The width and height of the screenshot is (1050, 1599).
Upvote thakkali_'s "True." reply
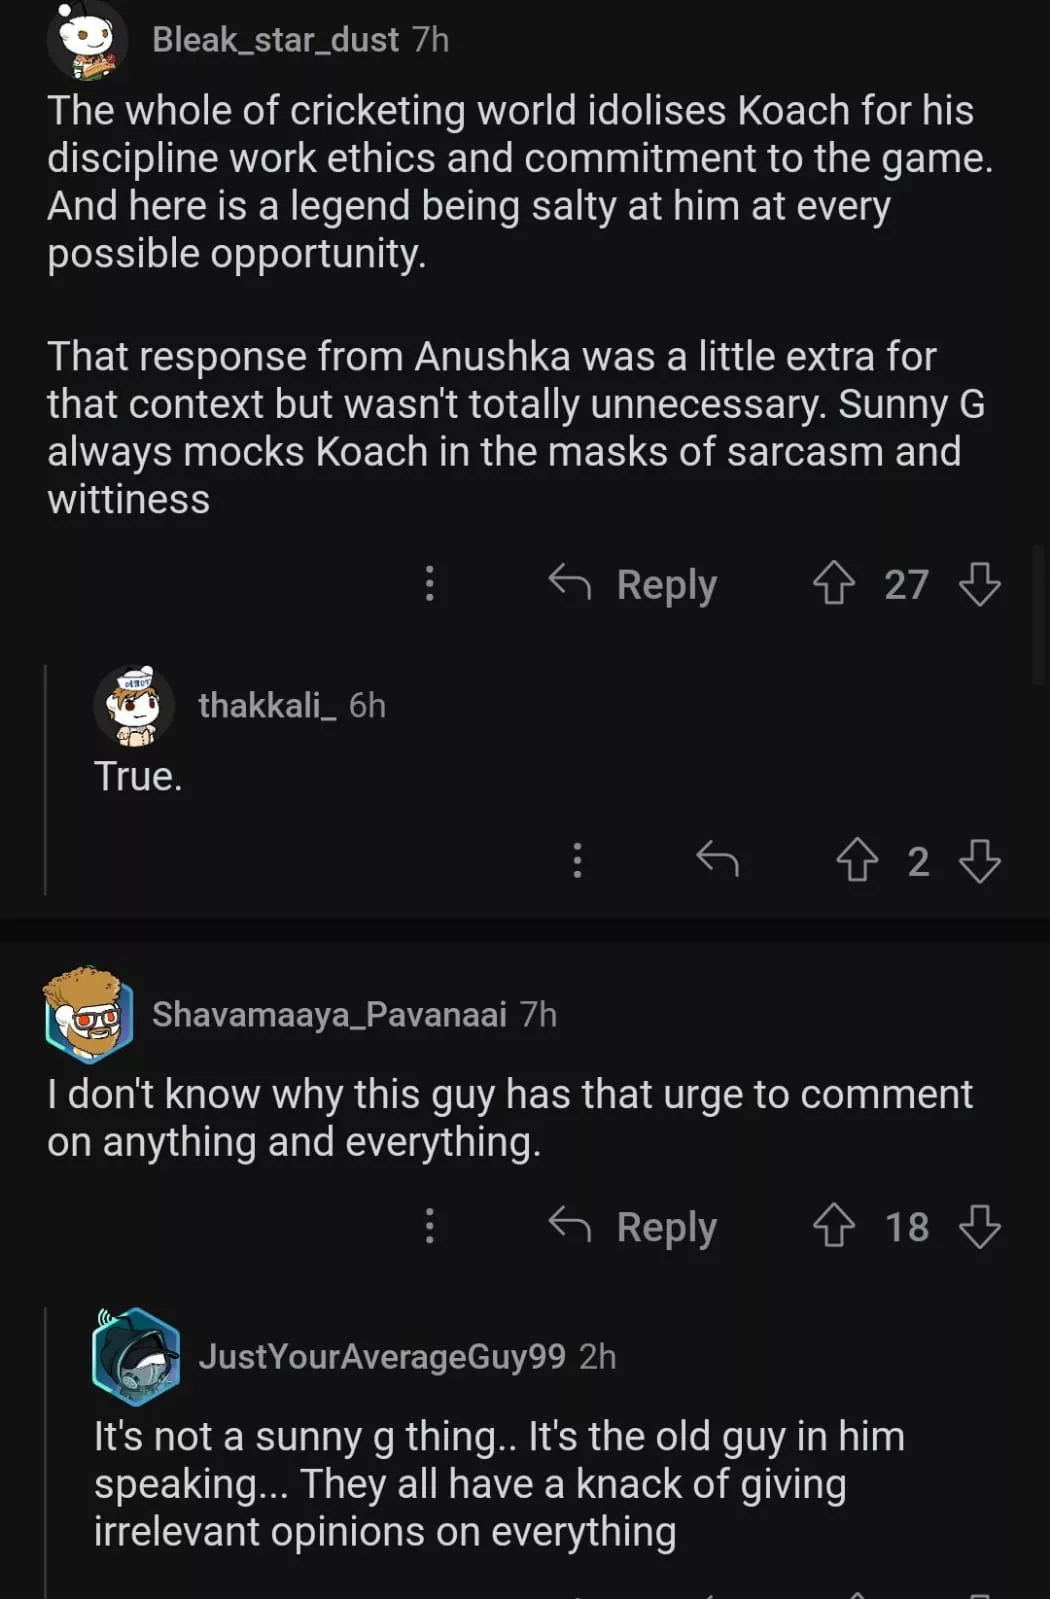856,860
